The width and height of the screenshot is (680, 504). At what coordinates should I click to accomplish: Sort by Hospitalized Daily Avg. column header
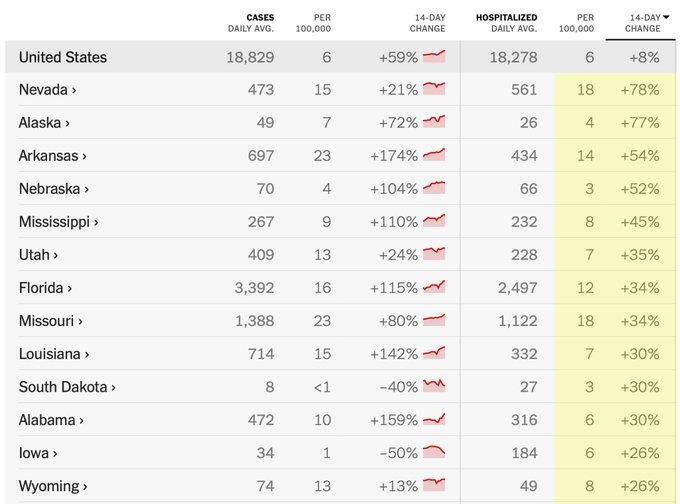coord(506,22)
